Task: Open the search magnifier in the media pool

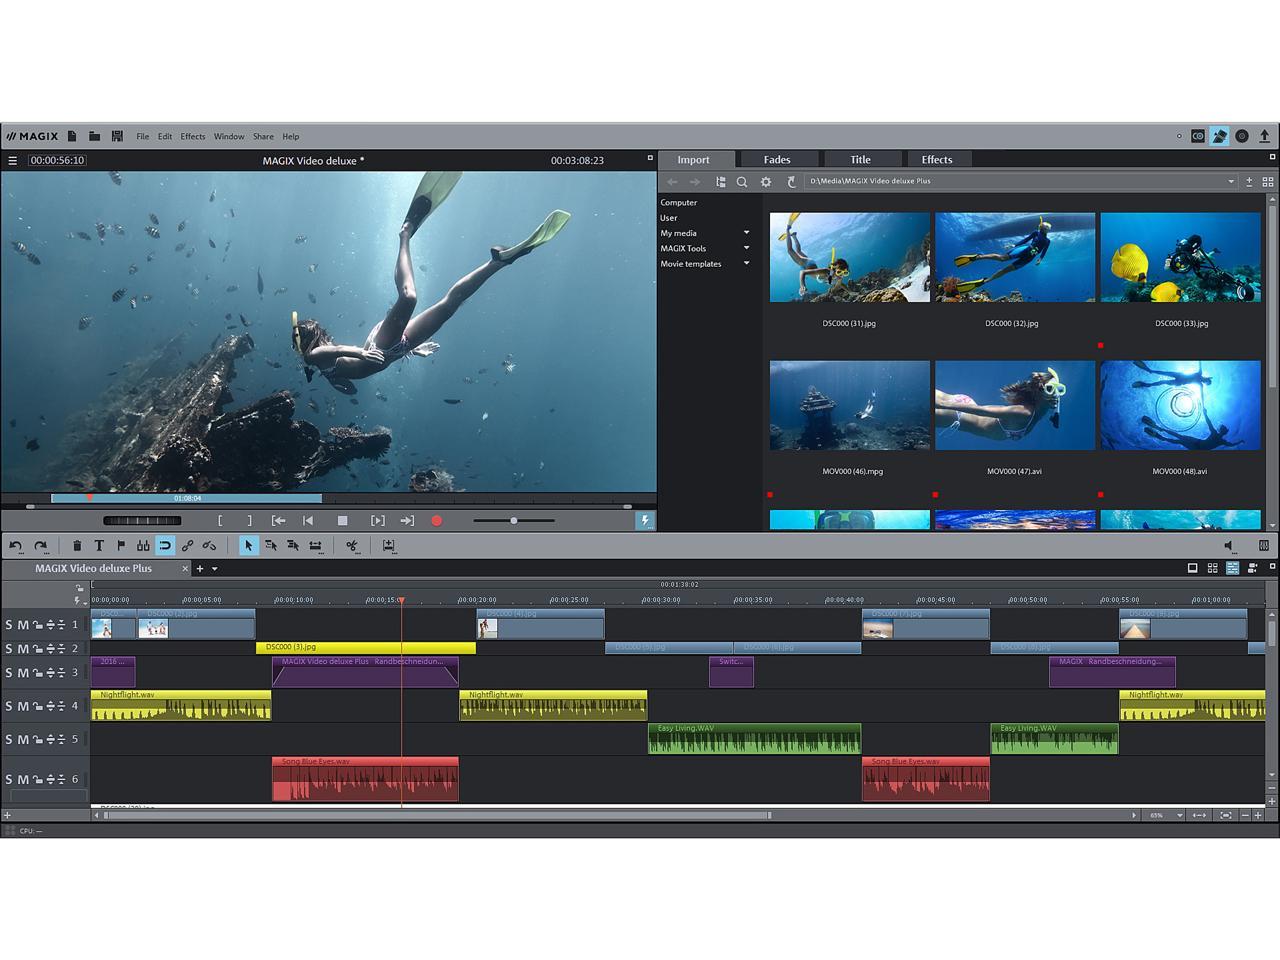Action: pyautogui.click(x=742, y=182)
